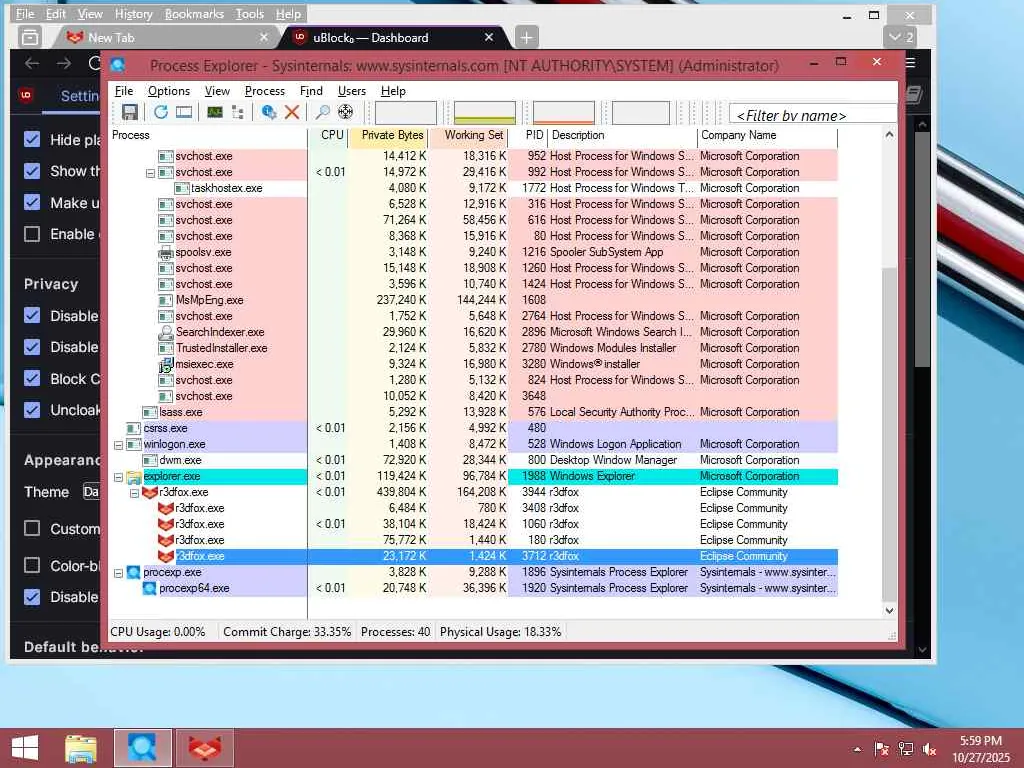Image resolution: width=1024 pixels, height=768 pixels.
Task: Open Process Explorer's Users menu
Action: point(351,91)
